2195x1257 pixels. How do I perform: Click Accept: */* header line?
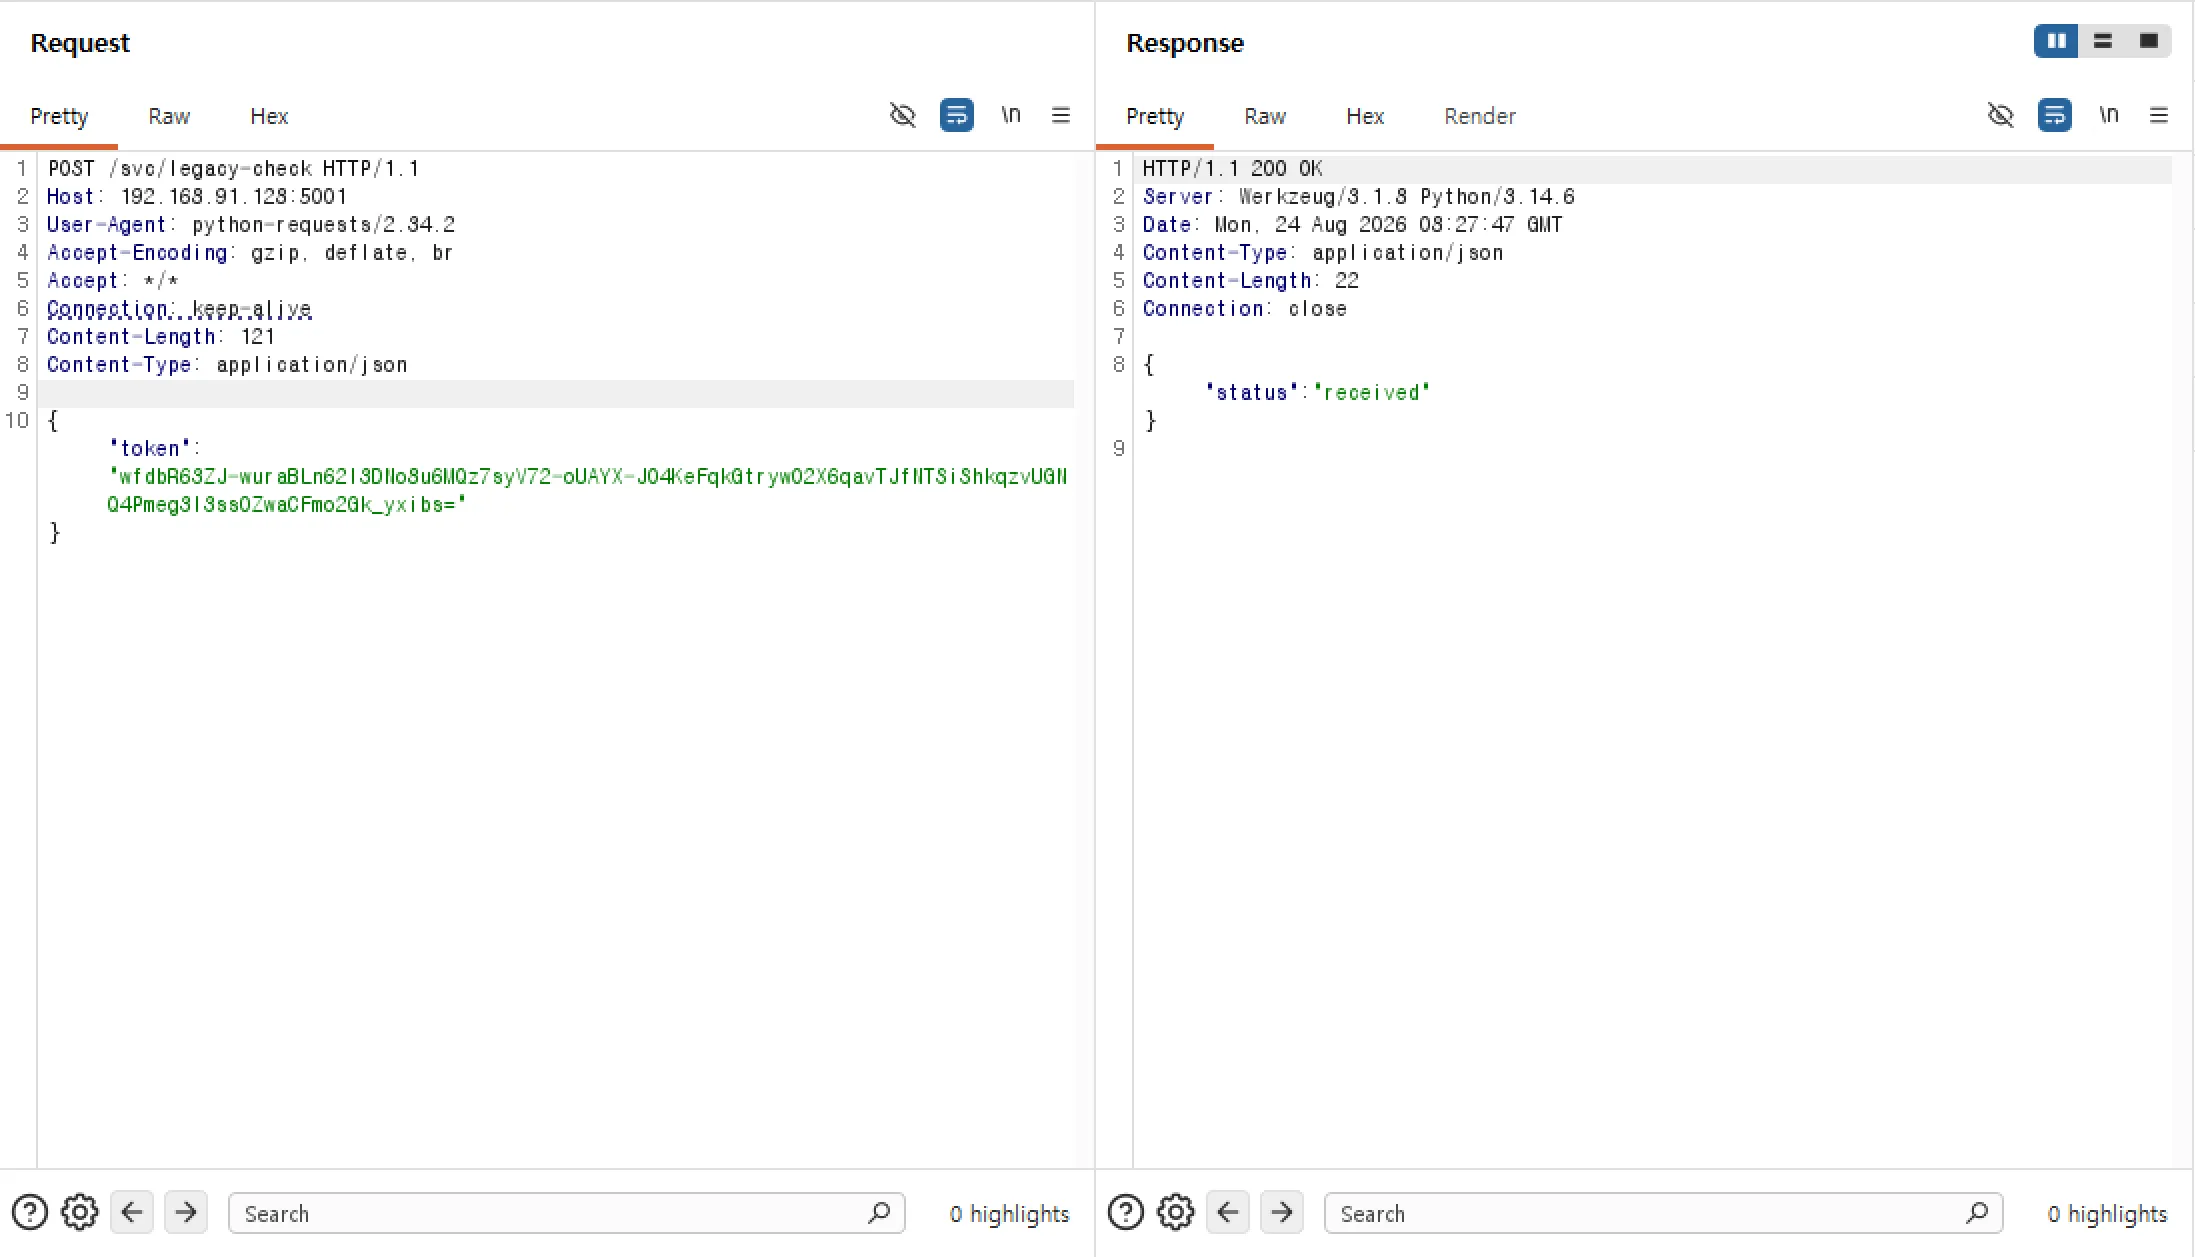pos(113,280)
